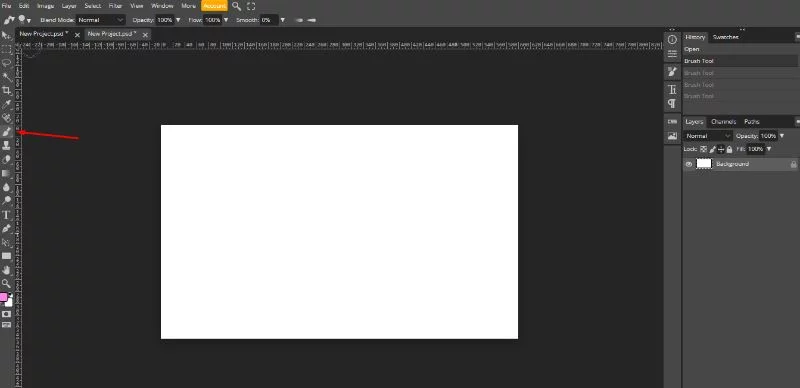Toggle lock position

click(x=721, y=150)
